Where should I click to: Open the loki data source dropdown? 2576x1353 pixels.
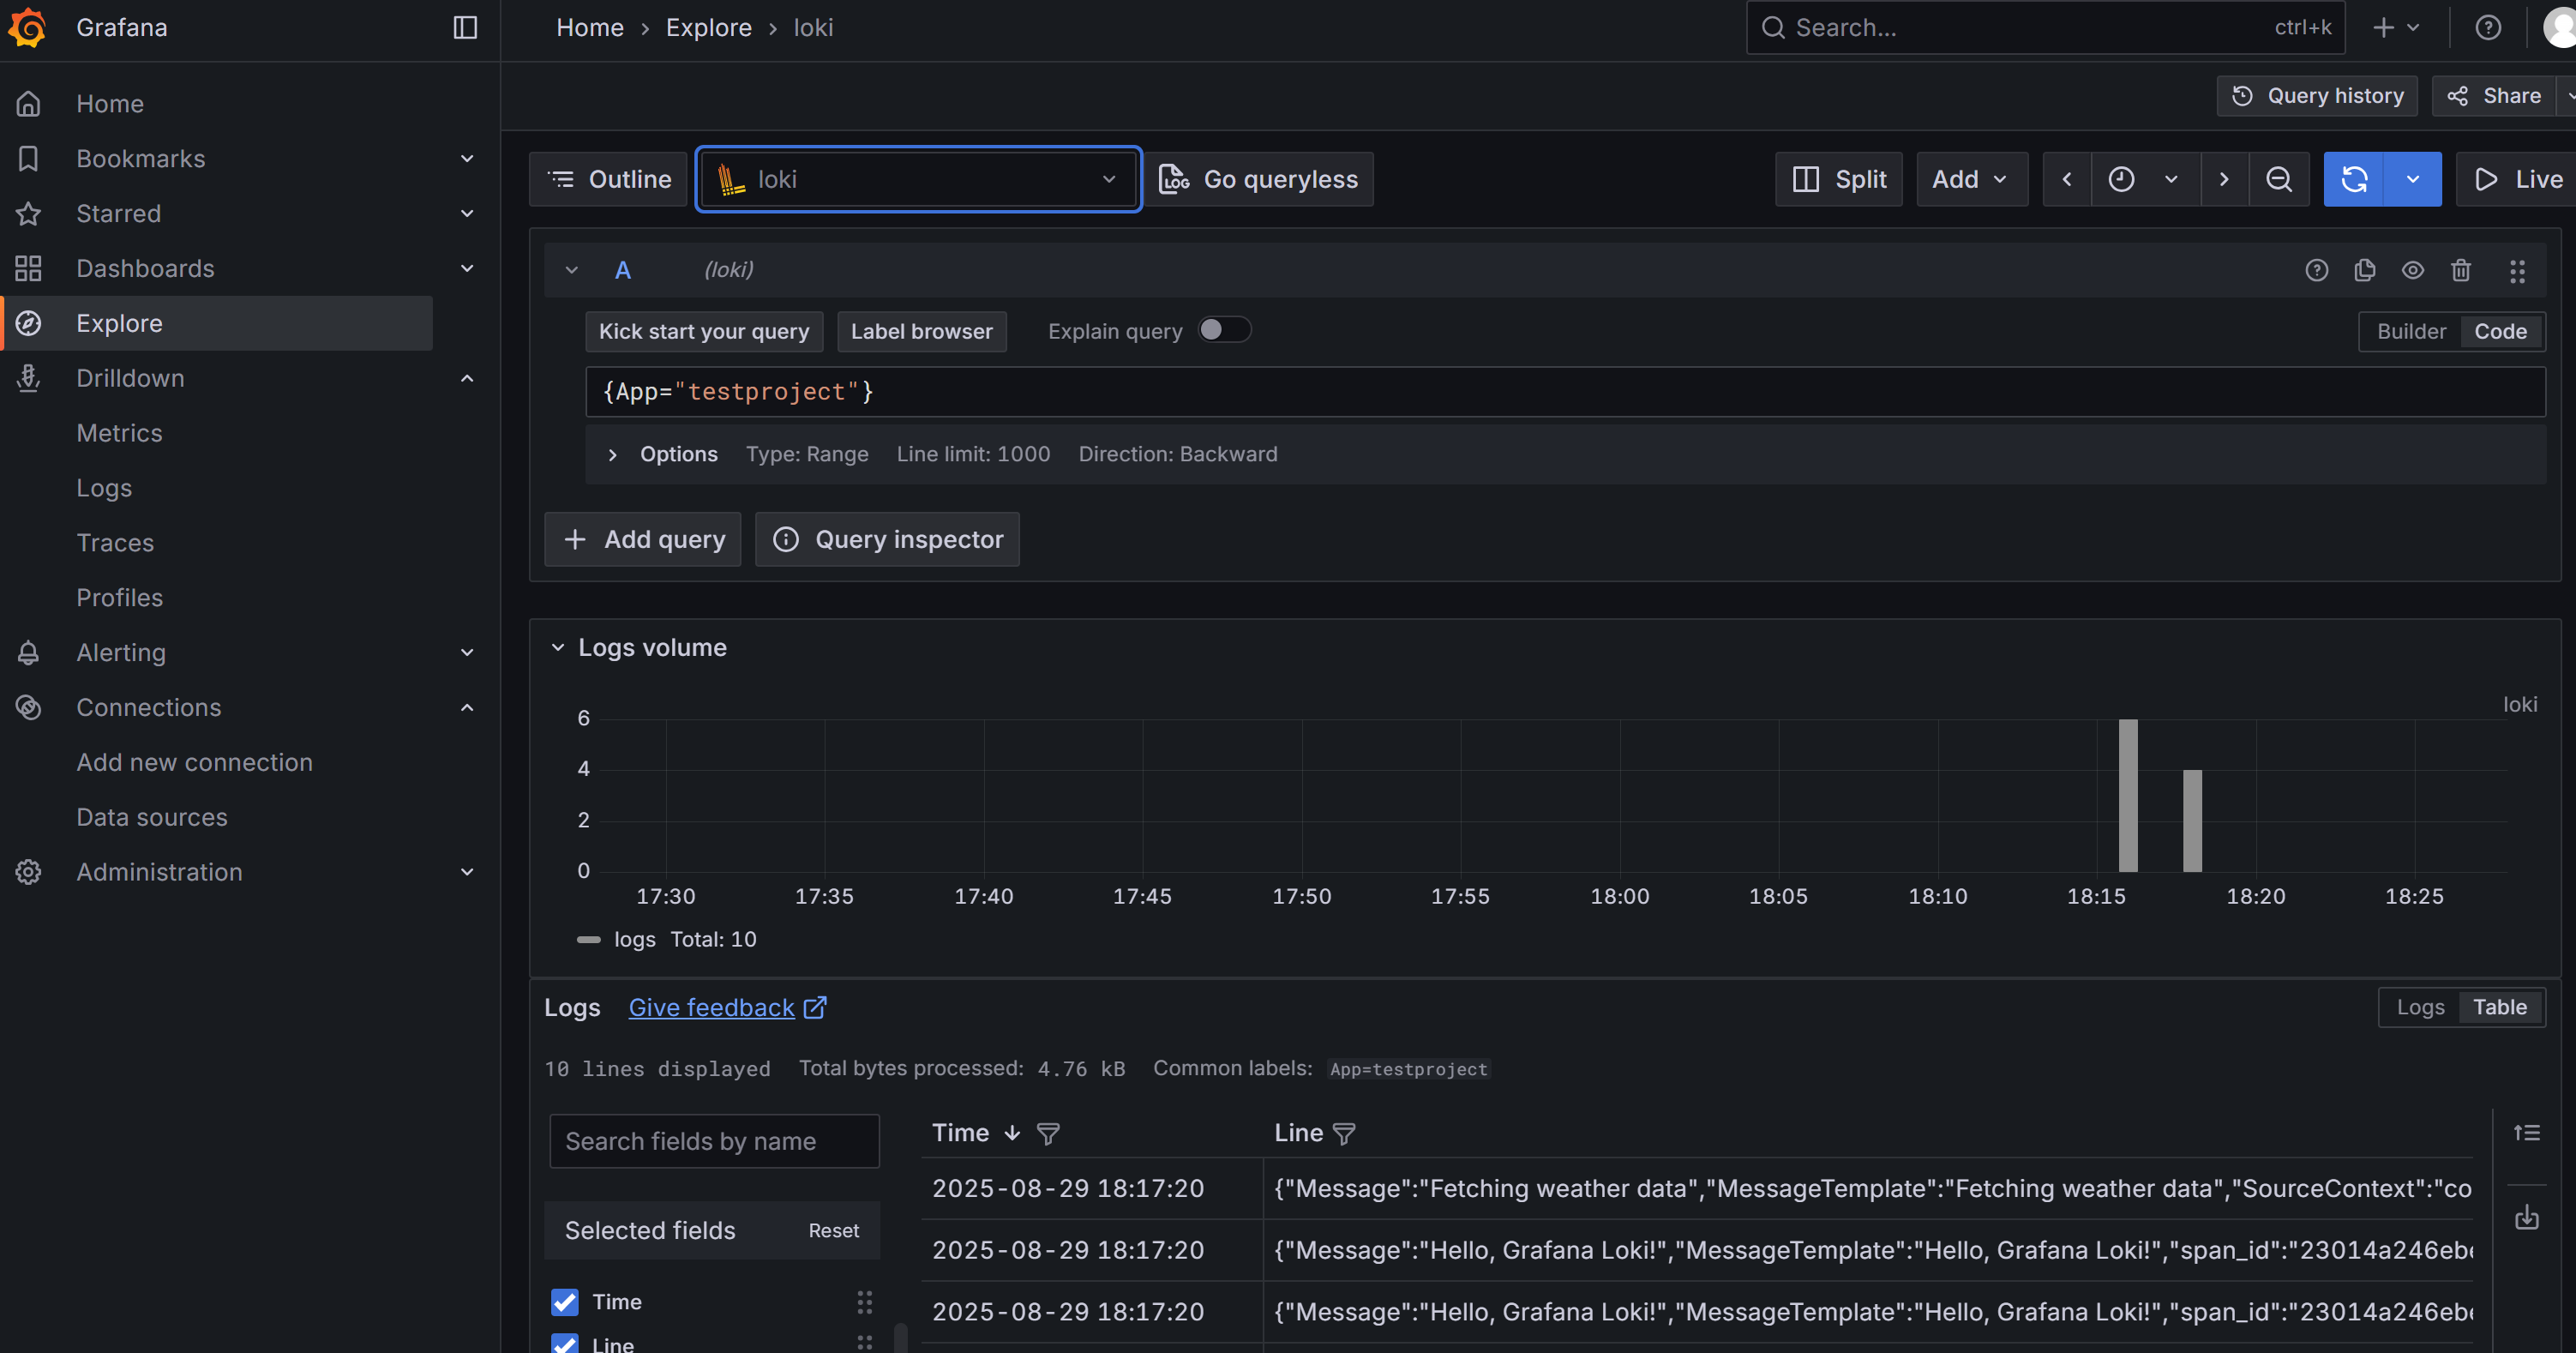[x=918, y=179]
